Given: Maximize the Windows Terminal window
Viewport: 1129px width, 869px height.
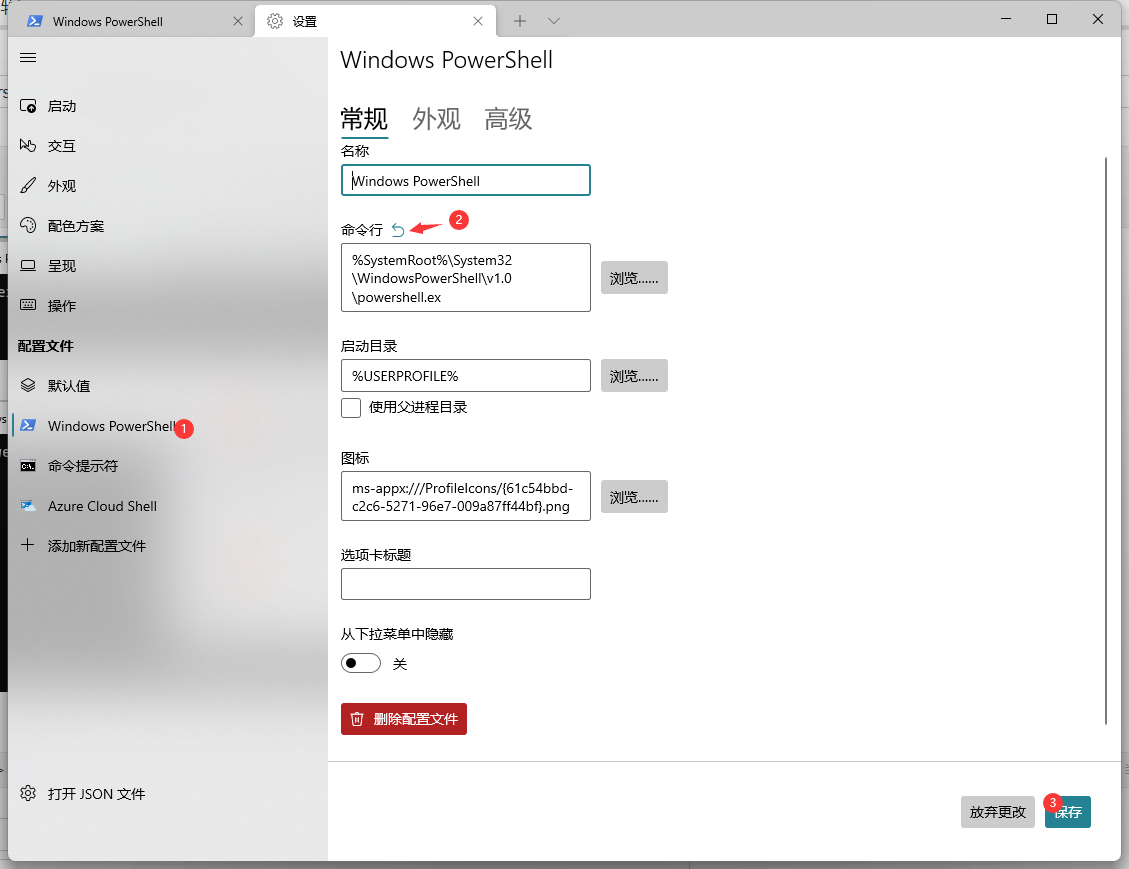Looking at the screenshot, I should tap(1052, 19).
